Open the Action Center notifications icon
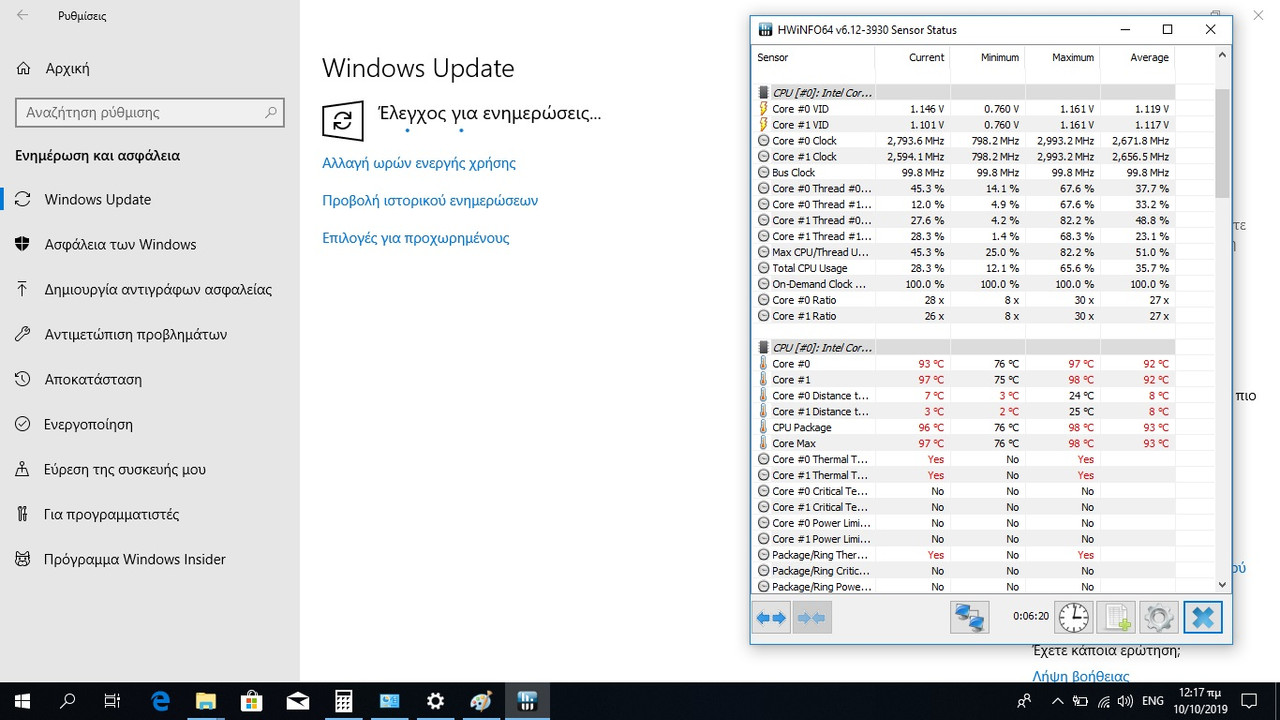The image size is (1280, 720). click(1248, 701)
